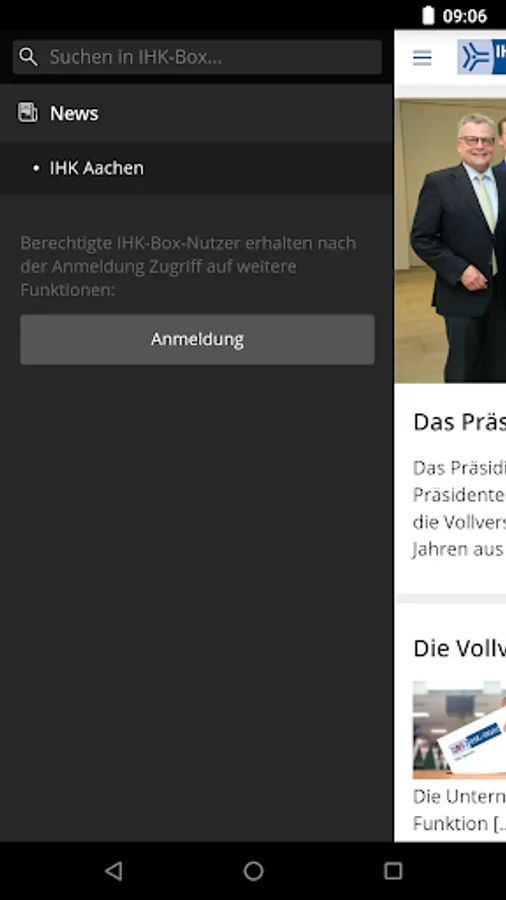Open the 'Die Vollv...' article headline
Screen dimensions: 506x900
pos(460,648)
